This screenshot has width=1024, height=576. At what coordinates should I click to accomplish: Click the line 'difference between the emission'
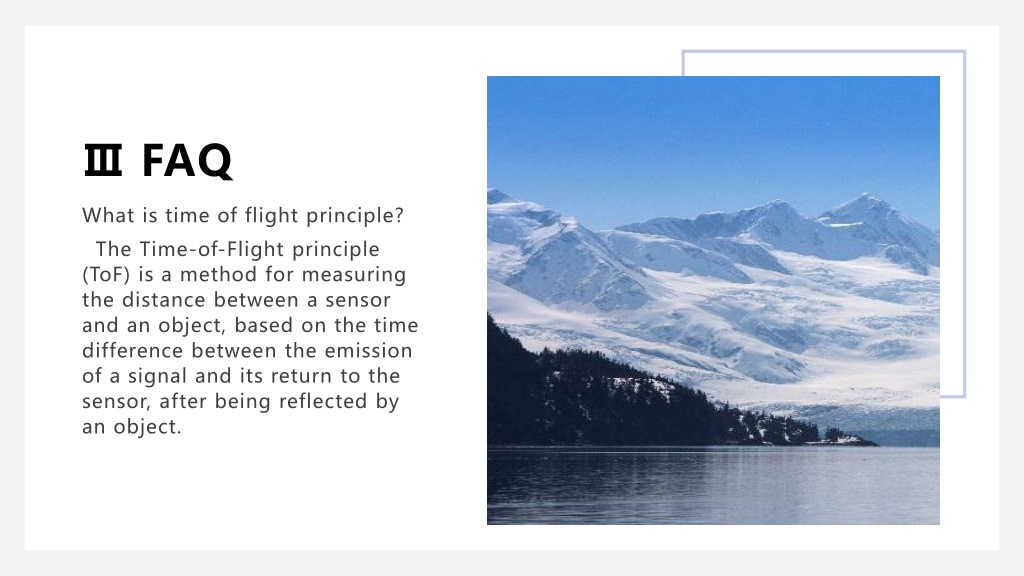tap(248, 351)
